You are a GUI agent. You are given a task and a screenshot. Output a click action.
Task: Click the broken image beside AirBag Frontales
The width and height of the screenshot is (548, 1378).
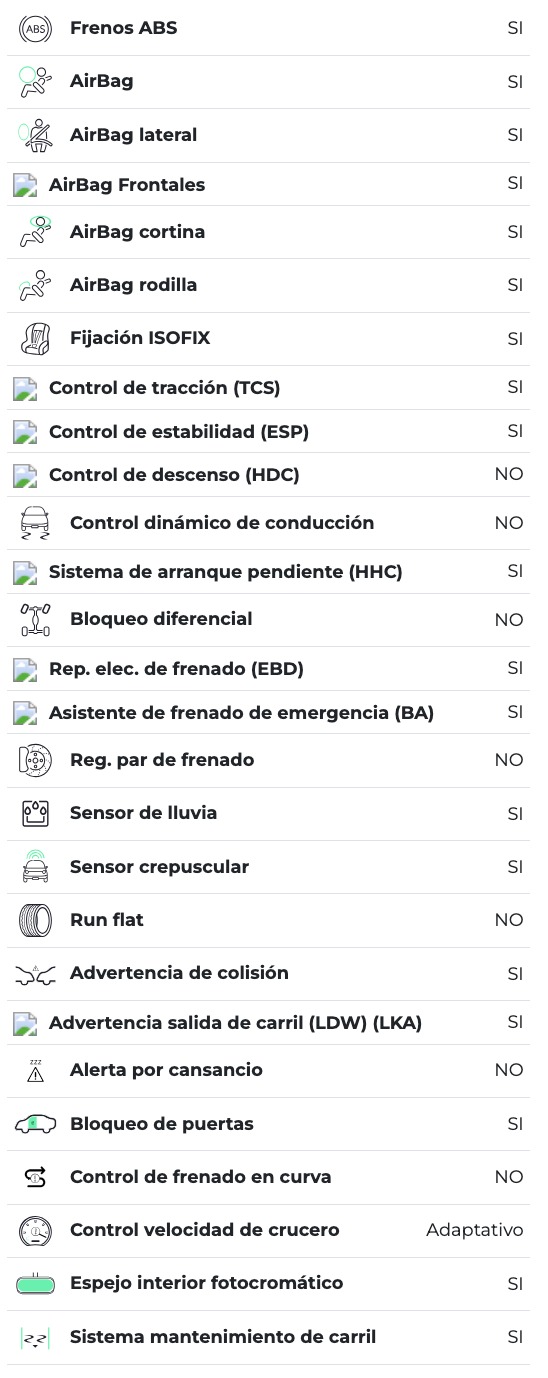pyautogui.click(x=25, y=185)
